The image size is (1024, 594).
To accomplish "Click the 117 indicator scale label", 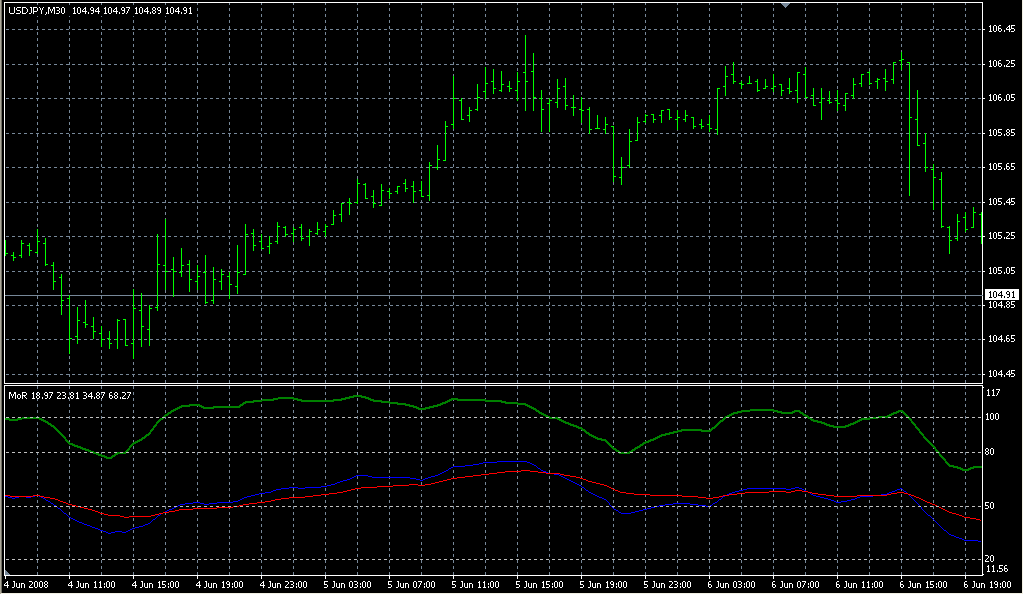I will click(x=993, y=393).
